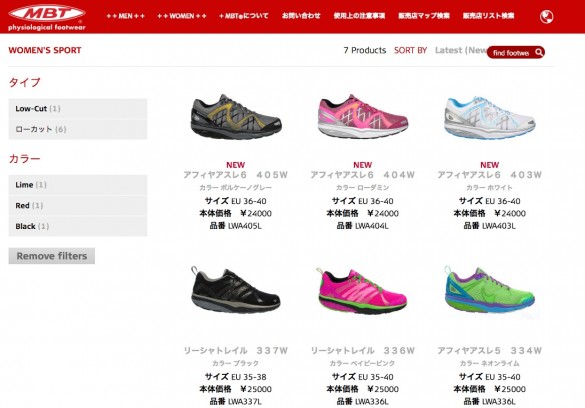585x408 pixels.
Task: Filter by Lime color
Action: click(x=78, y=185)
